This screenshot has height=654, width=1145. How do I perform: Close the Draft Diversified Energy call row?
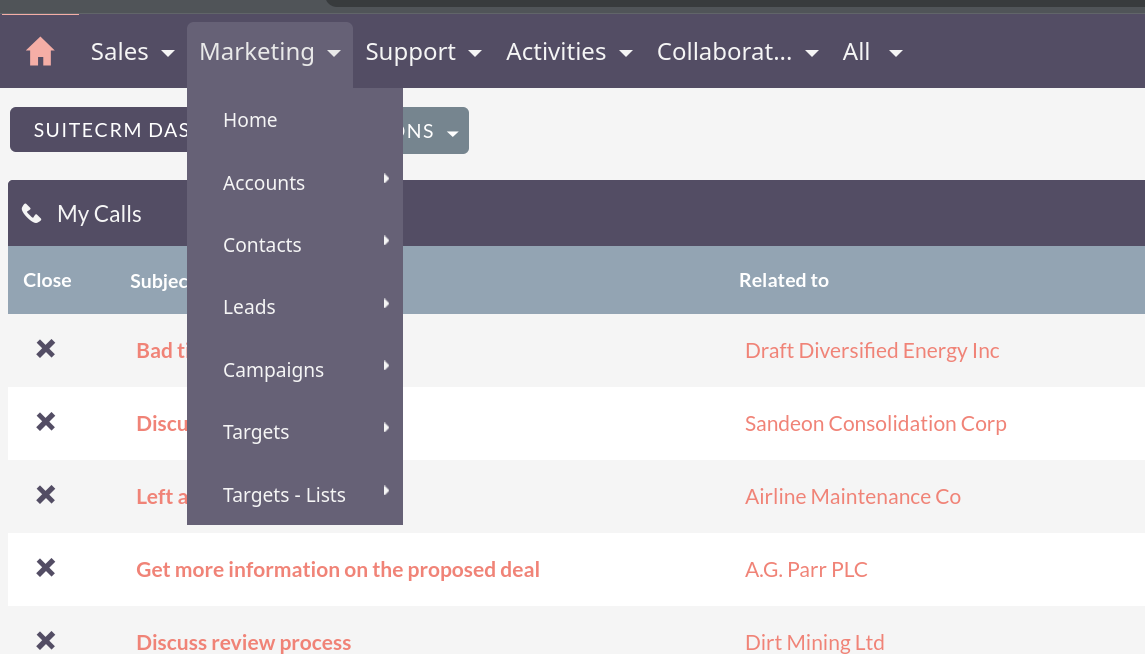pyautogui.click(x=45, y=349)
